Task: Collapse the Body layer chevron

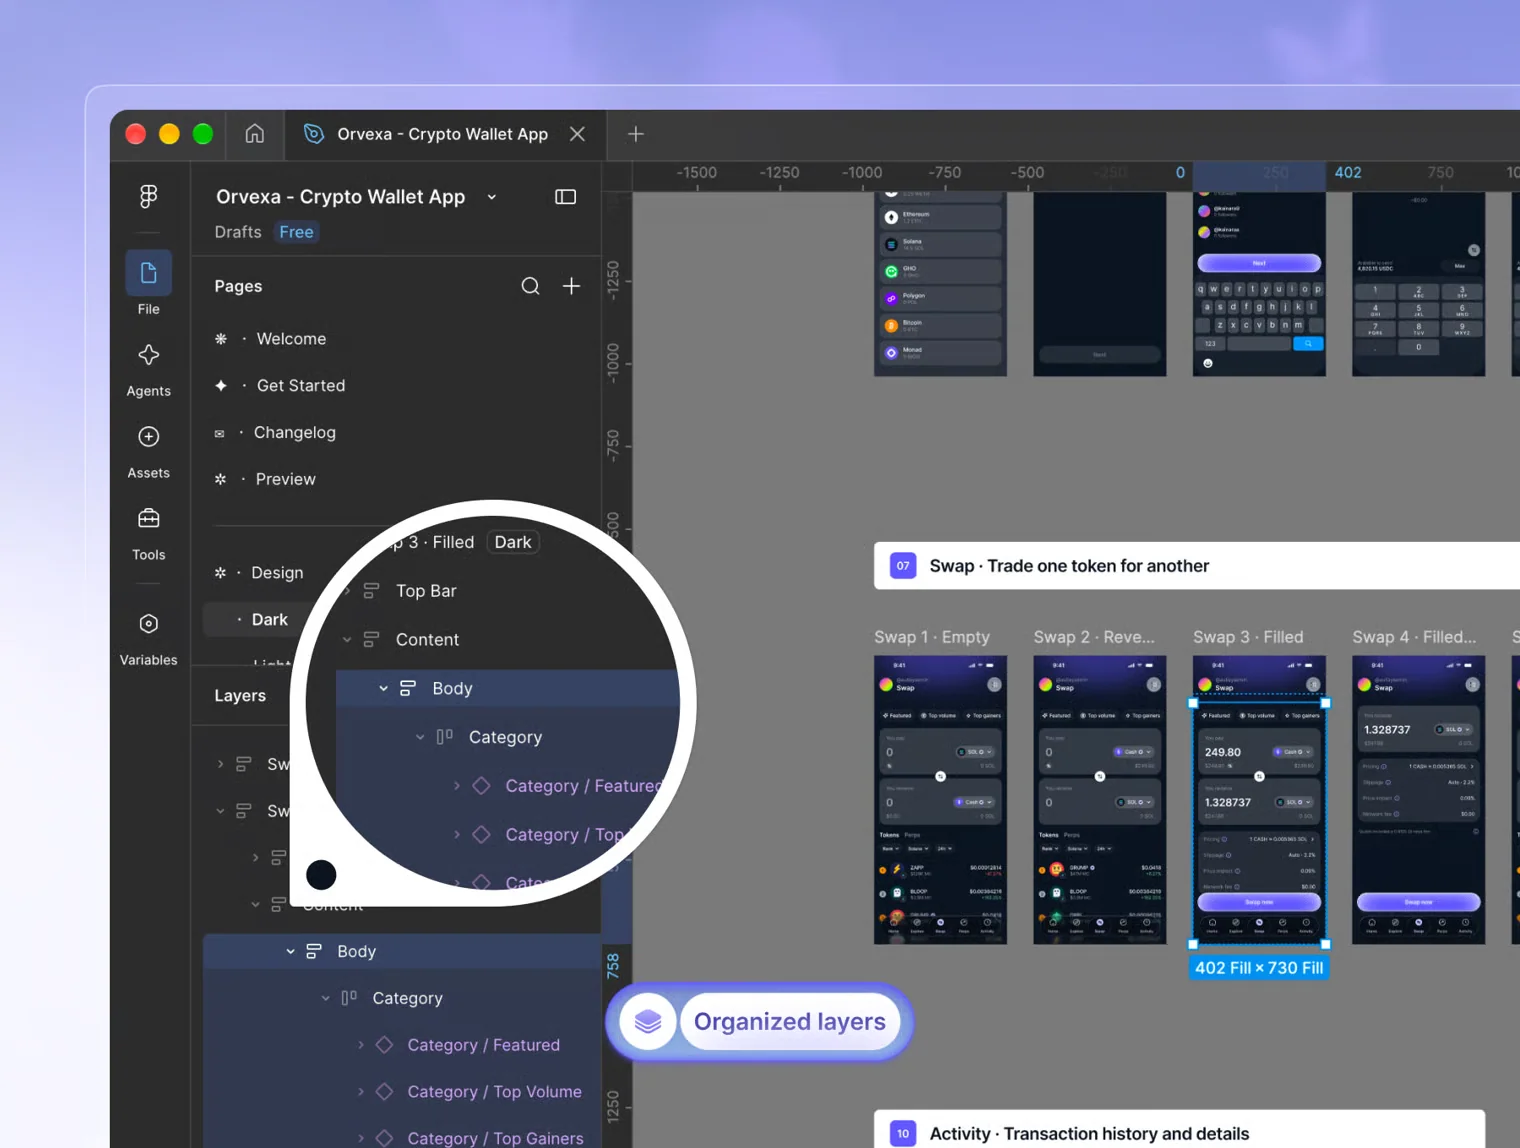Action: 290,951
